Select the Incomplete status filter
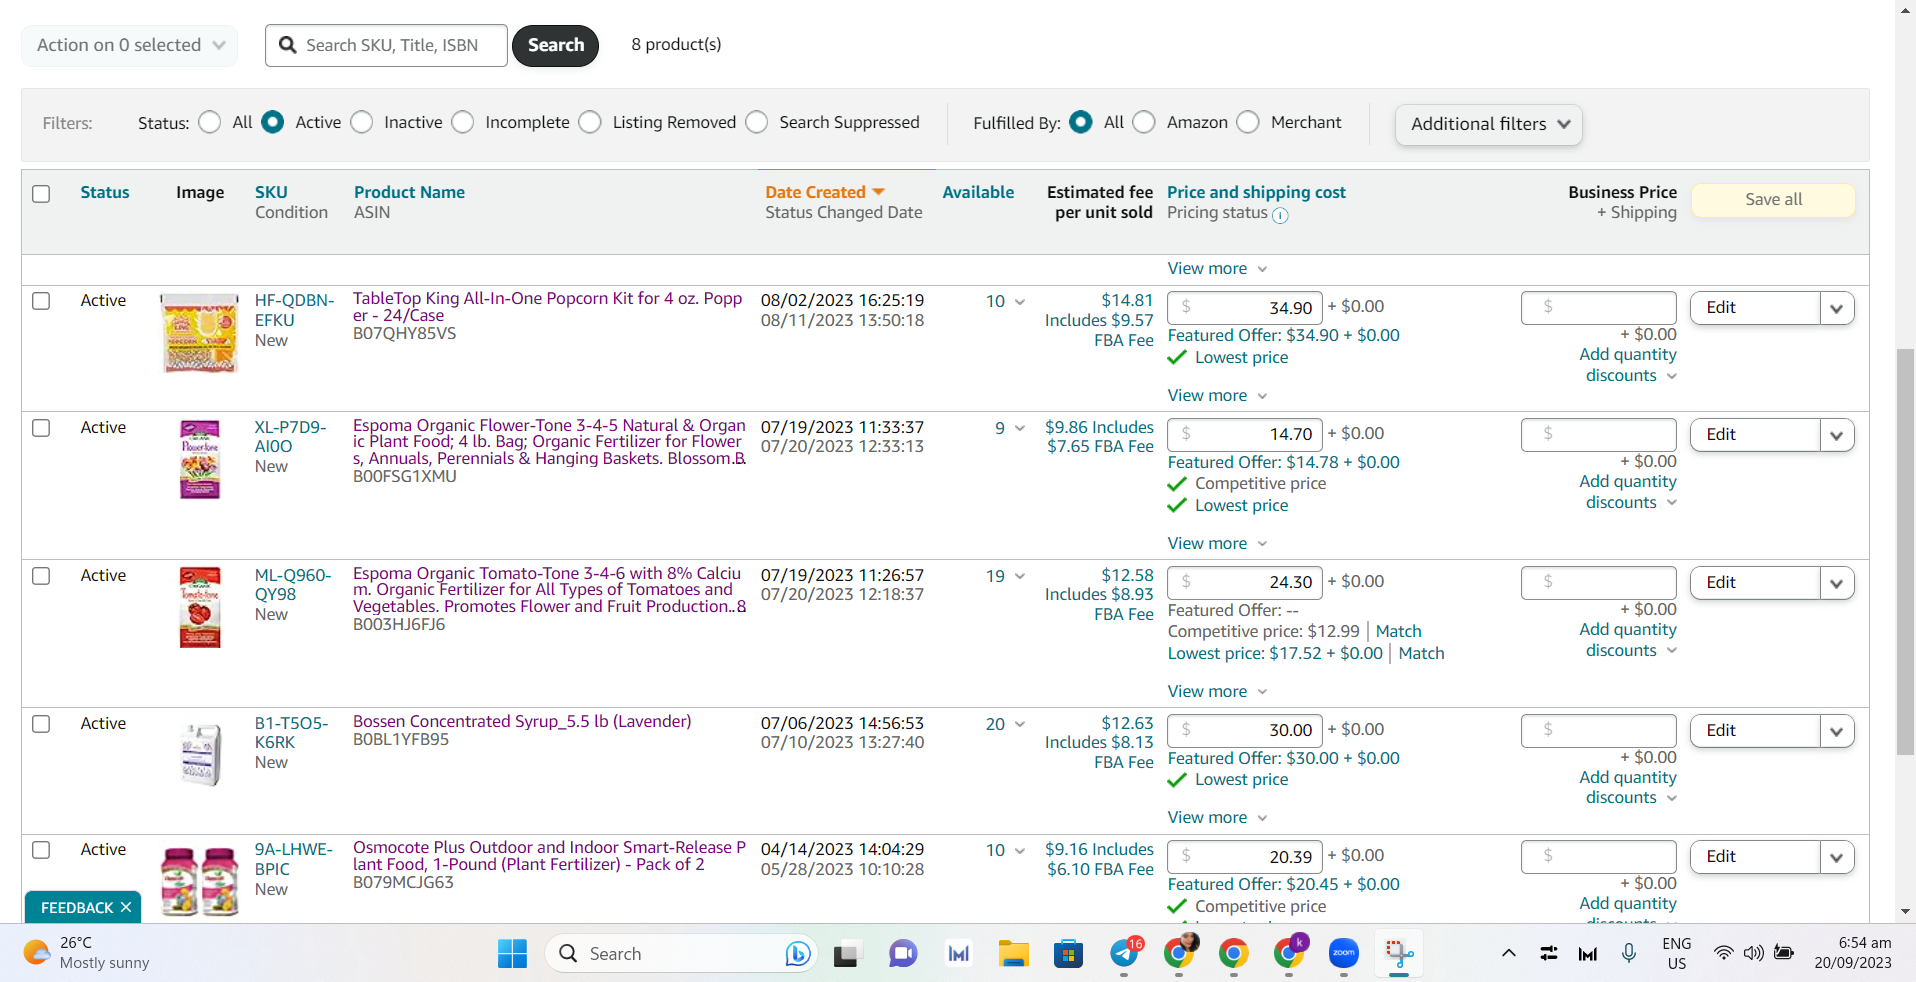This screenshot has height=982, width=1916. tap(463, 122)
